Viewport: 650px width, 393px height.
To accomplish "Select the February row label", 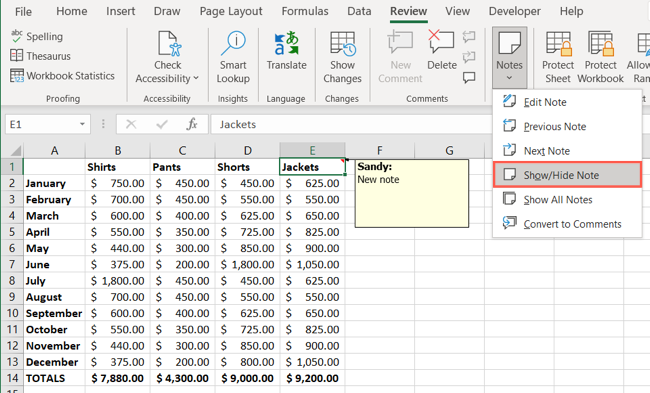I will [54, 199].
